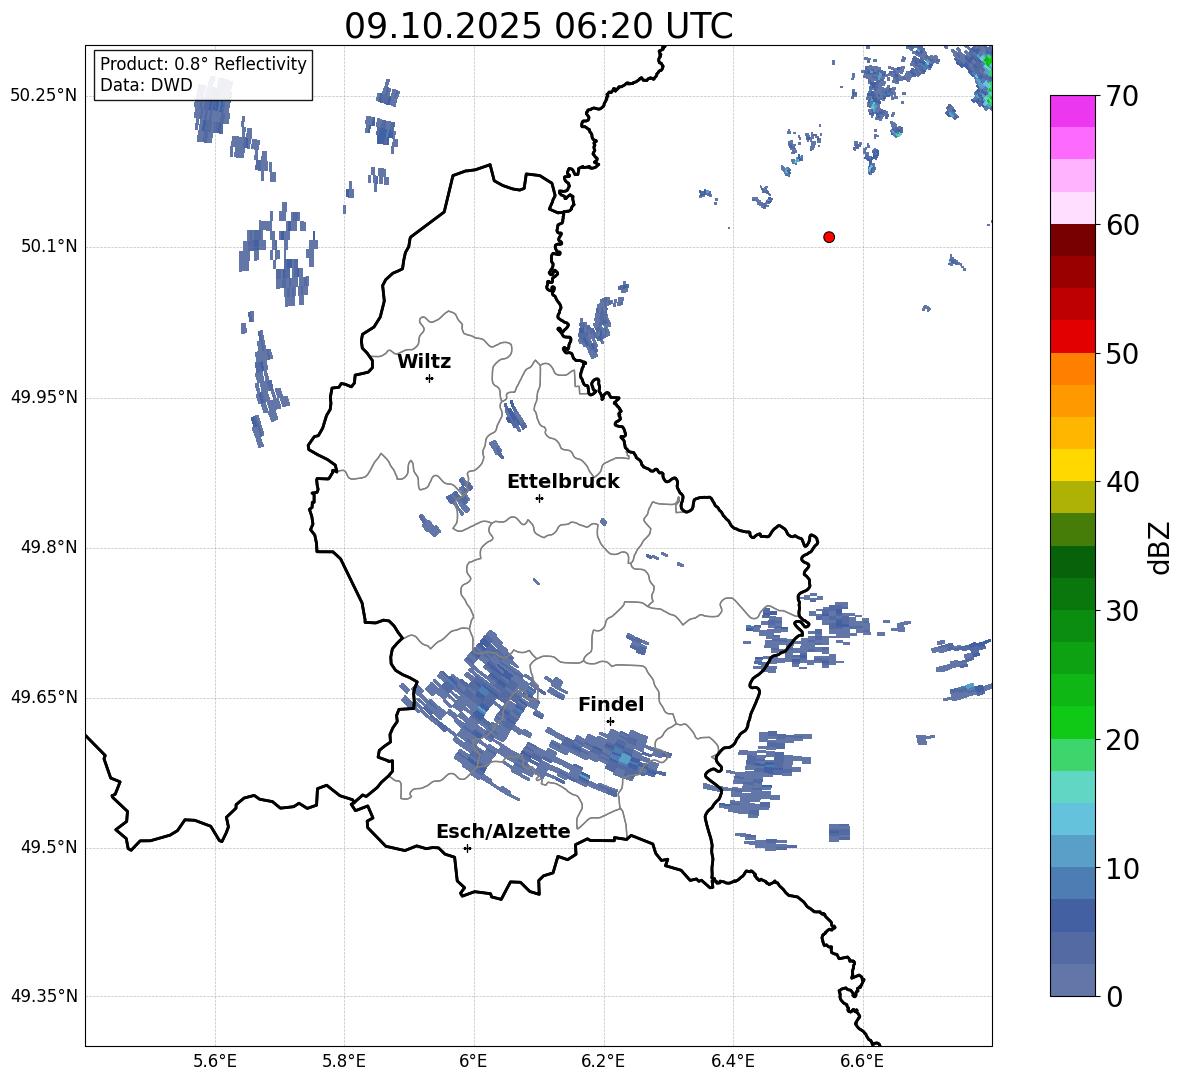Viewport: 1184px width, 1081px height.
Task: Click the Esch/Alzette city label
Action: (x=503, y=831)
